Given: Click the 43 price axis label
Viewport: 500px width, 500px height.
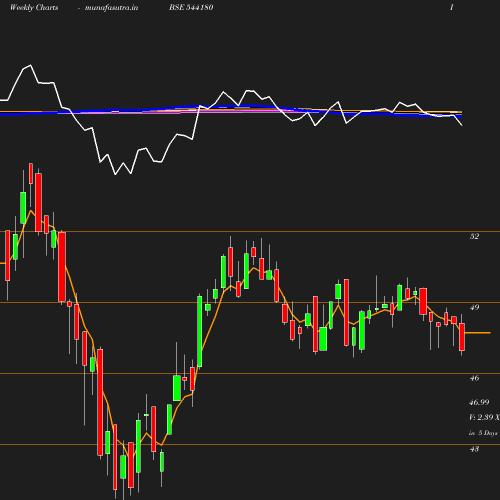Looking at the screenshot, I should pos(474,449).
